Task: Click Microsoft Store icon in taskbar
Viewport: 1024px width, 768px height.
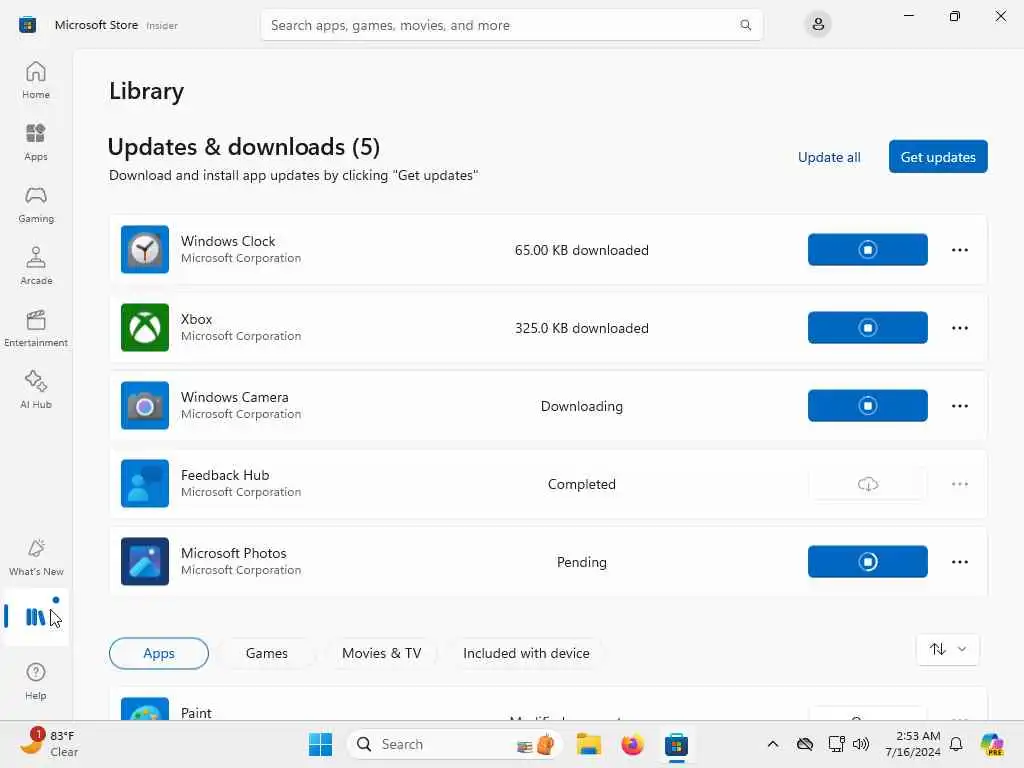Action: [x=676, y=744]
